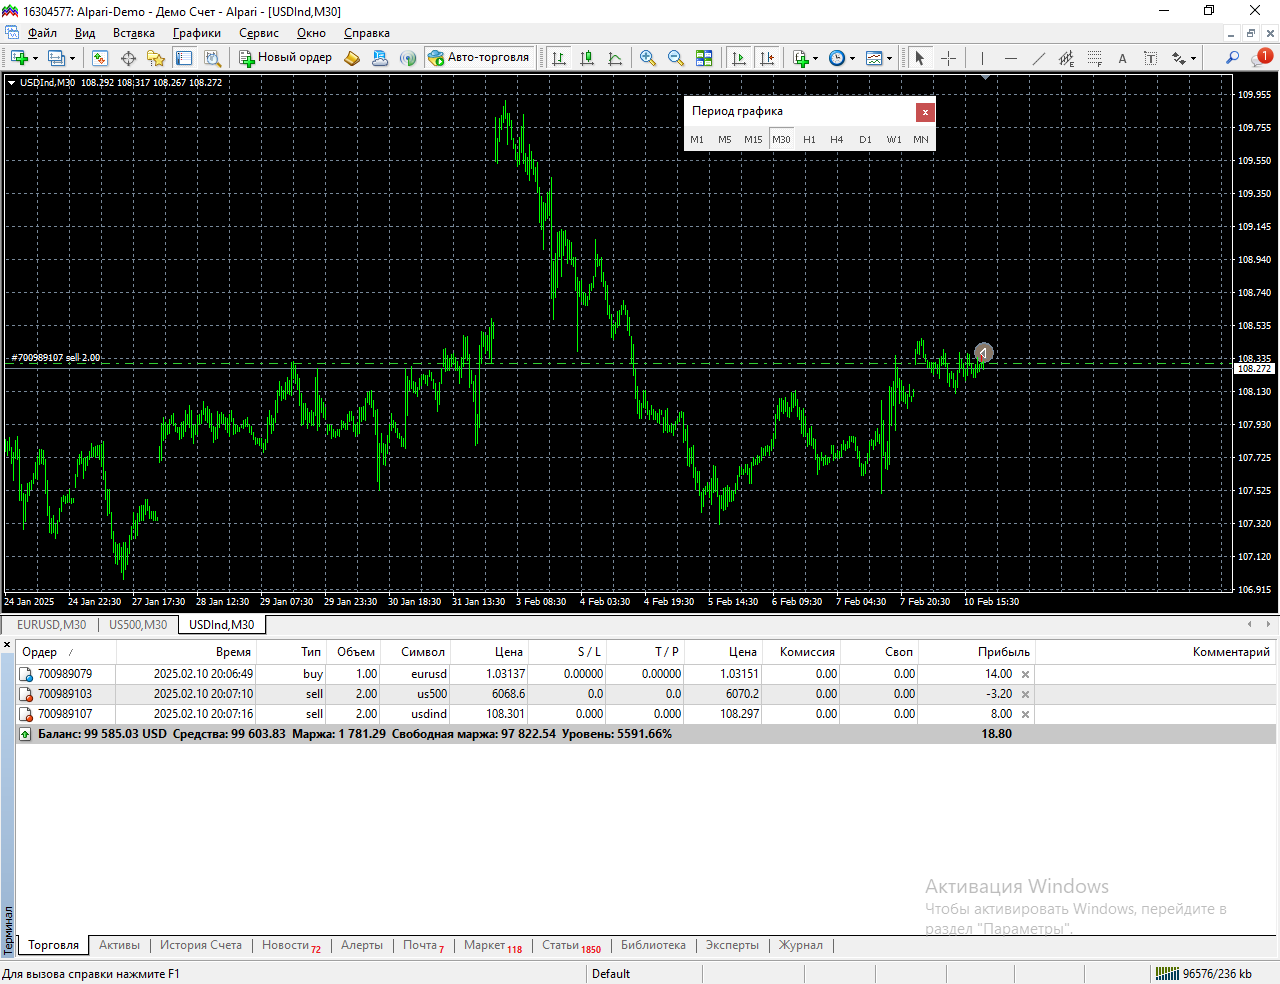
Task: Open the Вставка menu
Action: [x=134, y=33]
